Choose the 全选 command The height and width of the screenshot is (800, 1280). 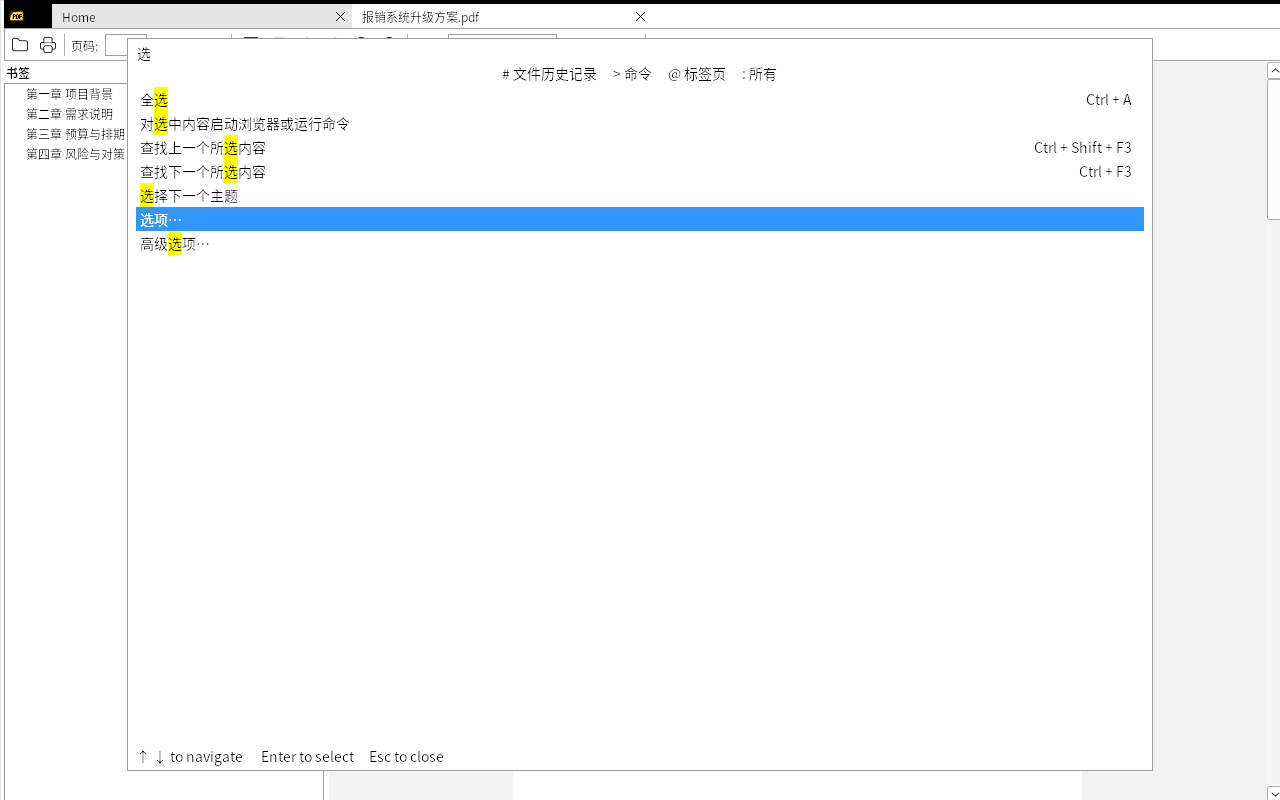tap(640, 99)
